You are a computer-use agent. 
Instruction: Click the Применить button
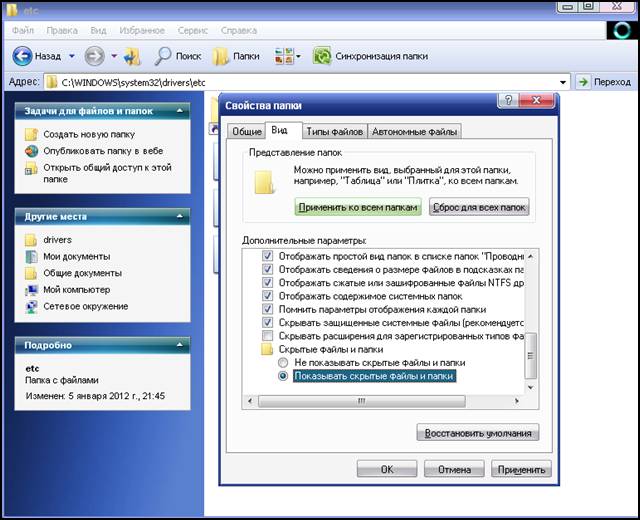(x=521, y=469)
